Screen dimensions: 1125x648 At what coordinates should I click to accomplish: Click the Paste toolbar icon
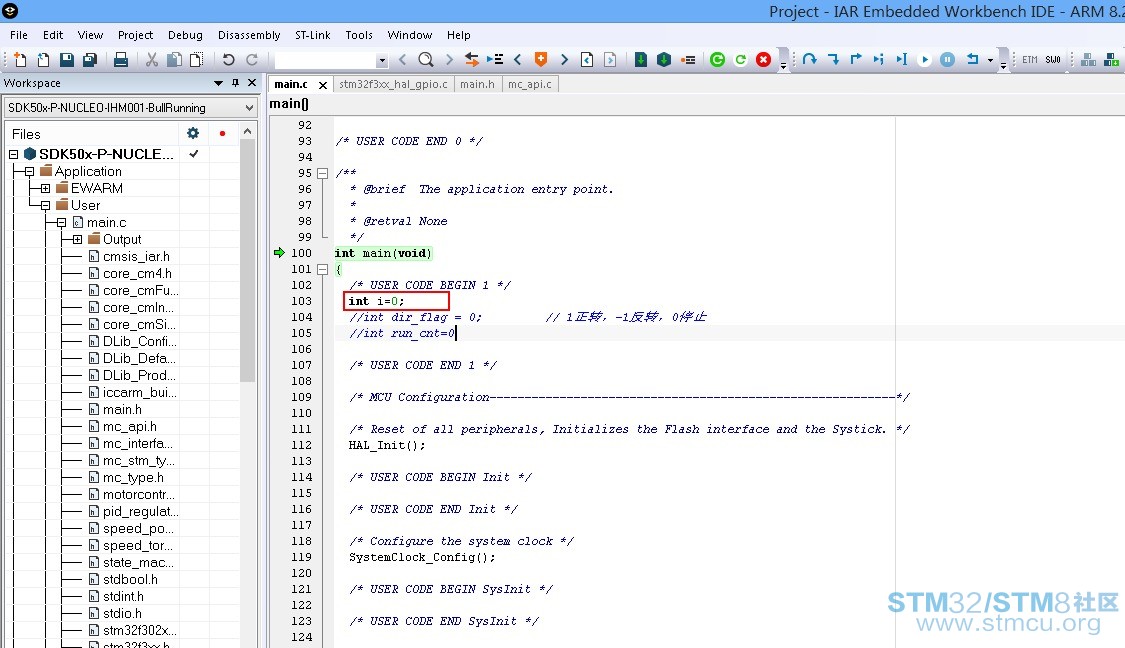click(x=197, y=60)
